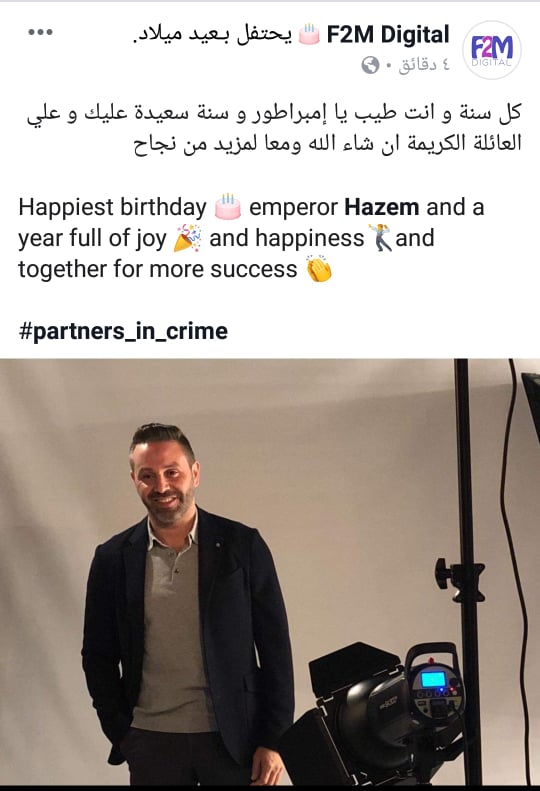Open the tagged name Hazem
Image resolution: width=540 pixels, height=791 pixels.
click(x=382, y=207)
